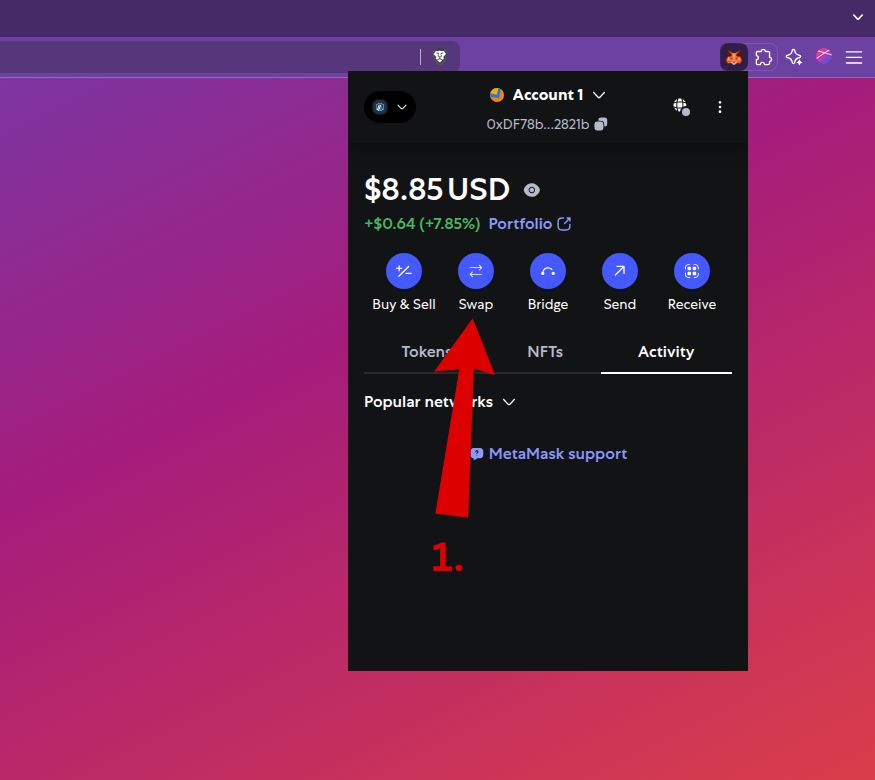The width and height of the screenshot is (875, 780).
Task: Click the Account 1 avatar icon
Action: (497, 95)
